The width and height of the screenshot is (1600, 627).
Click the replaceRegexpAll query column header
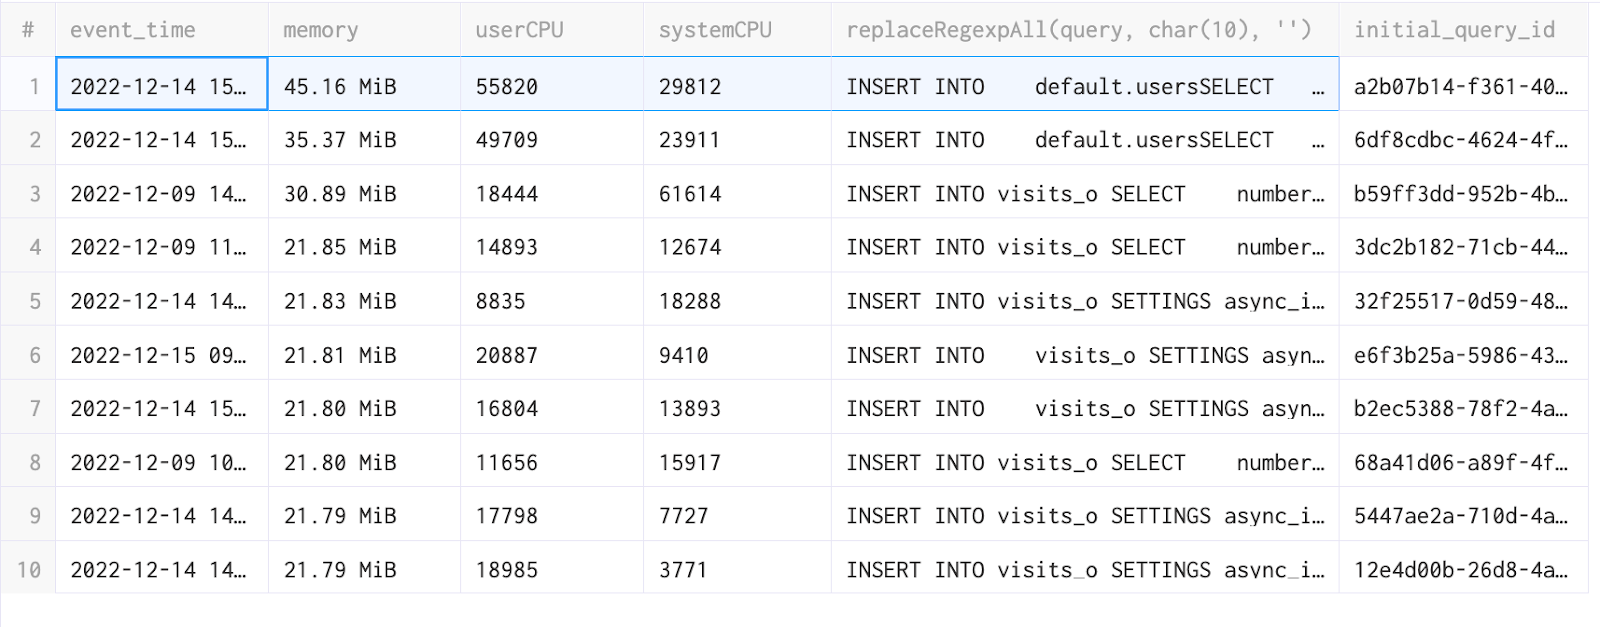(x=1078, y=30)
